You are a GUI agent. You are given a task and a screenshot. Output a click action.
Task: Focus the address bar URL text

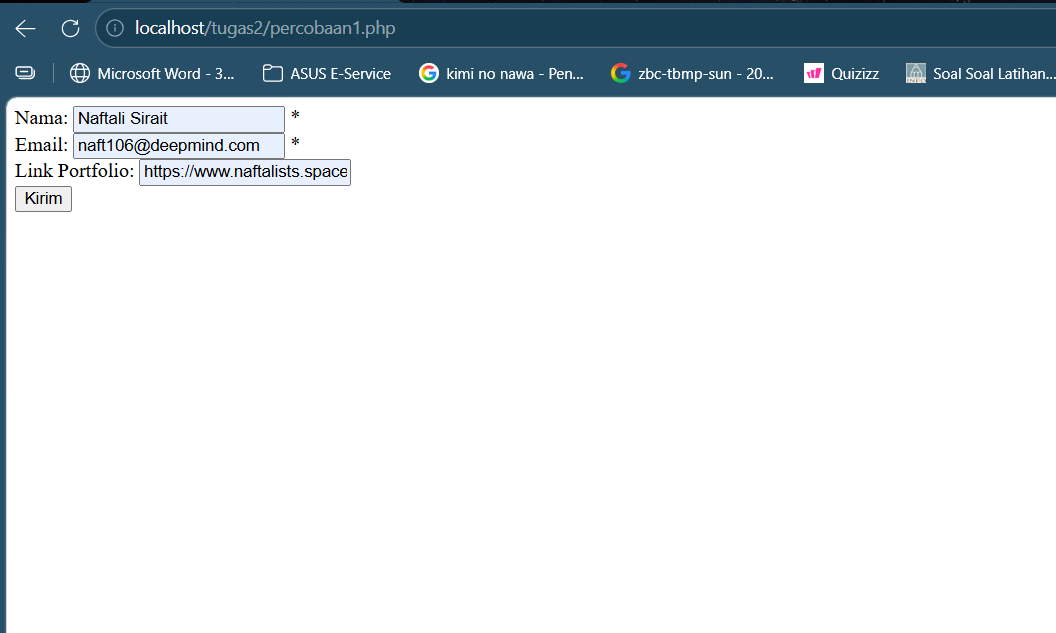265,28
